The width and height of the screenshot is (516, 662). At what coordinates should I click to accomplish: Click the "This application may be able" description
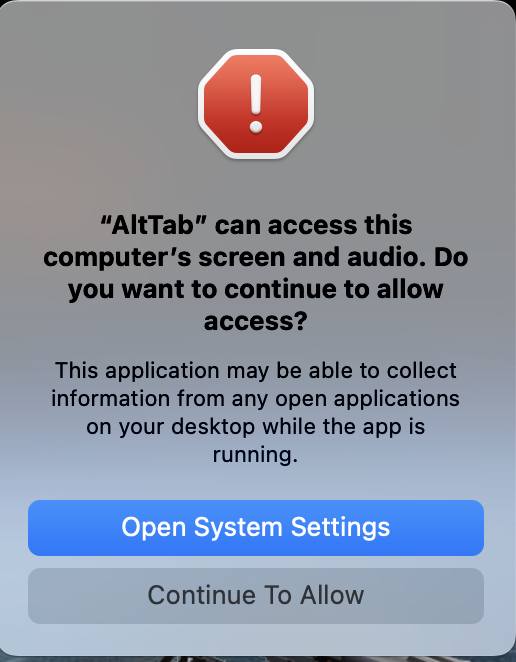[x=256, y=412]
